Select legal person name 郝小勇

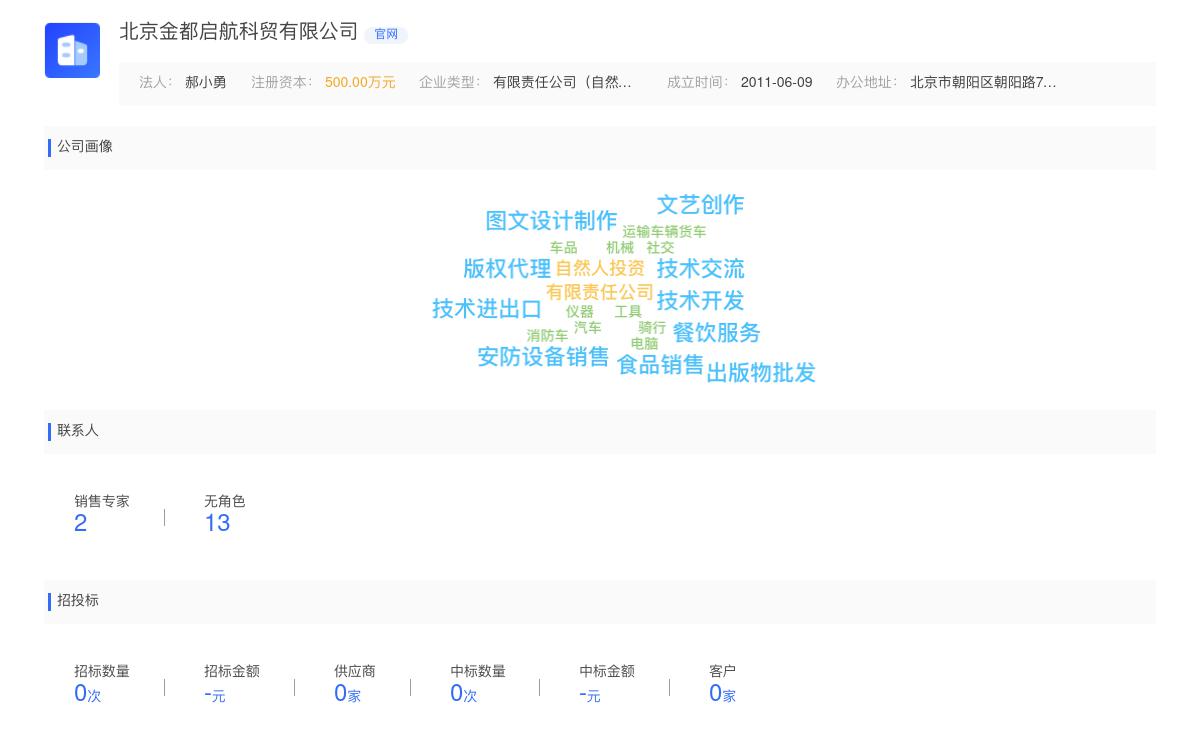206,82
